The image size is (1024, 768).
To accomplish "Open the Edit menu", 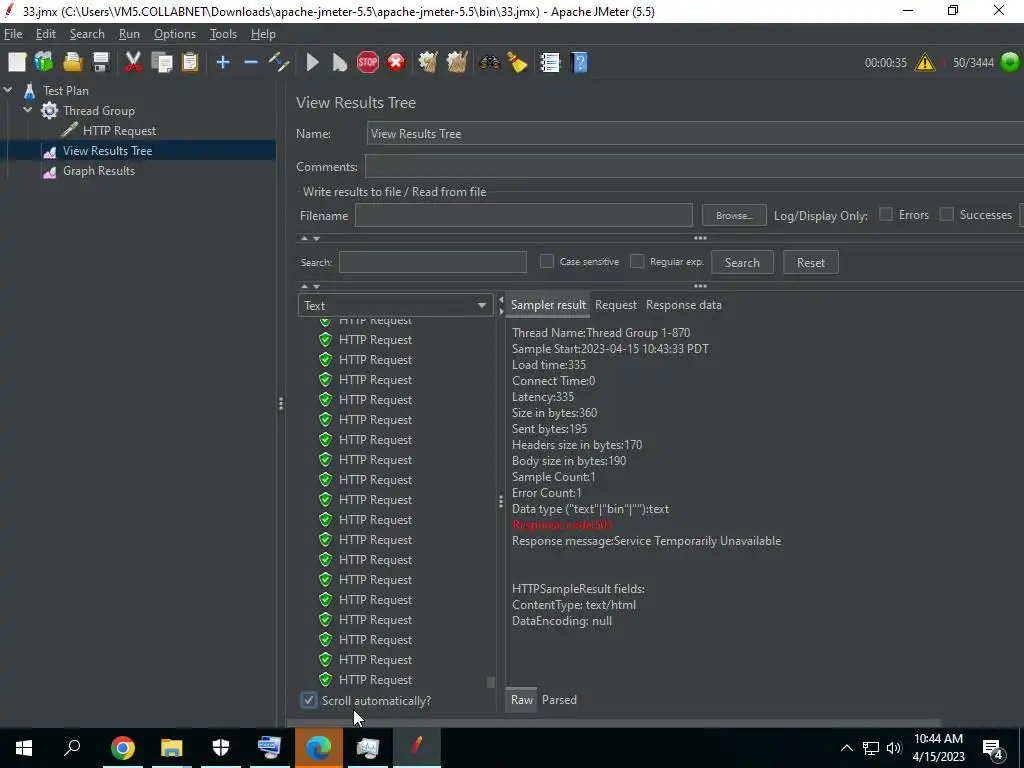I will 46,34.
